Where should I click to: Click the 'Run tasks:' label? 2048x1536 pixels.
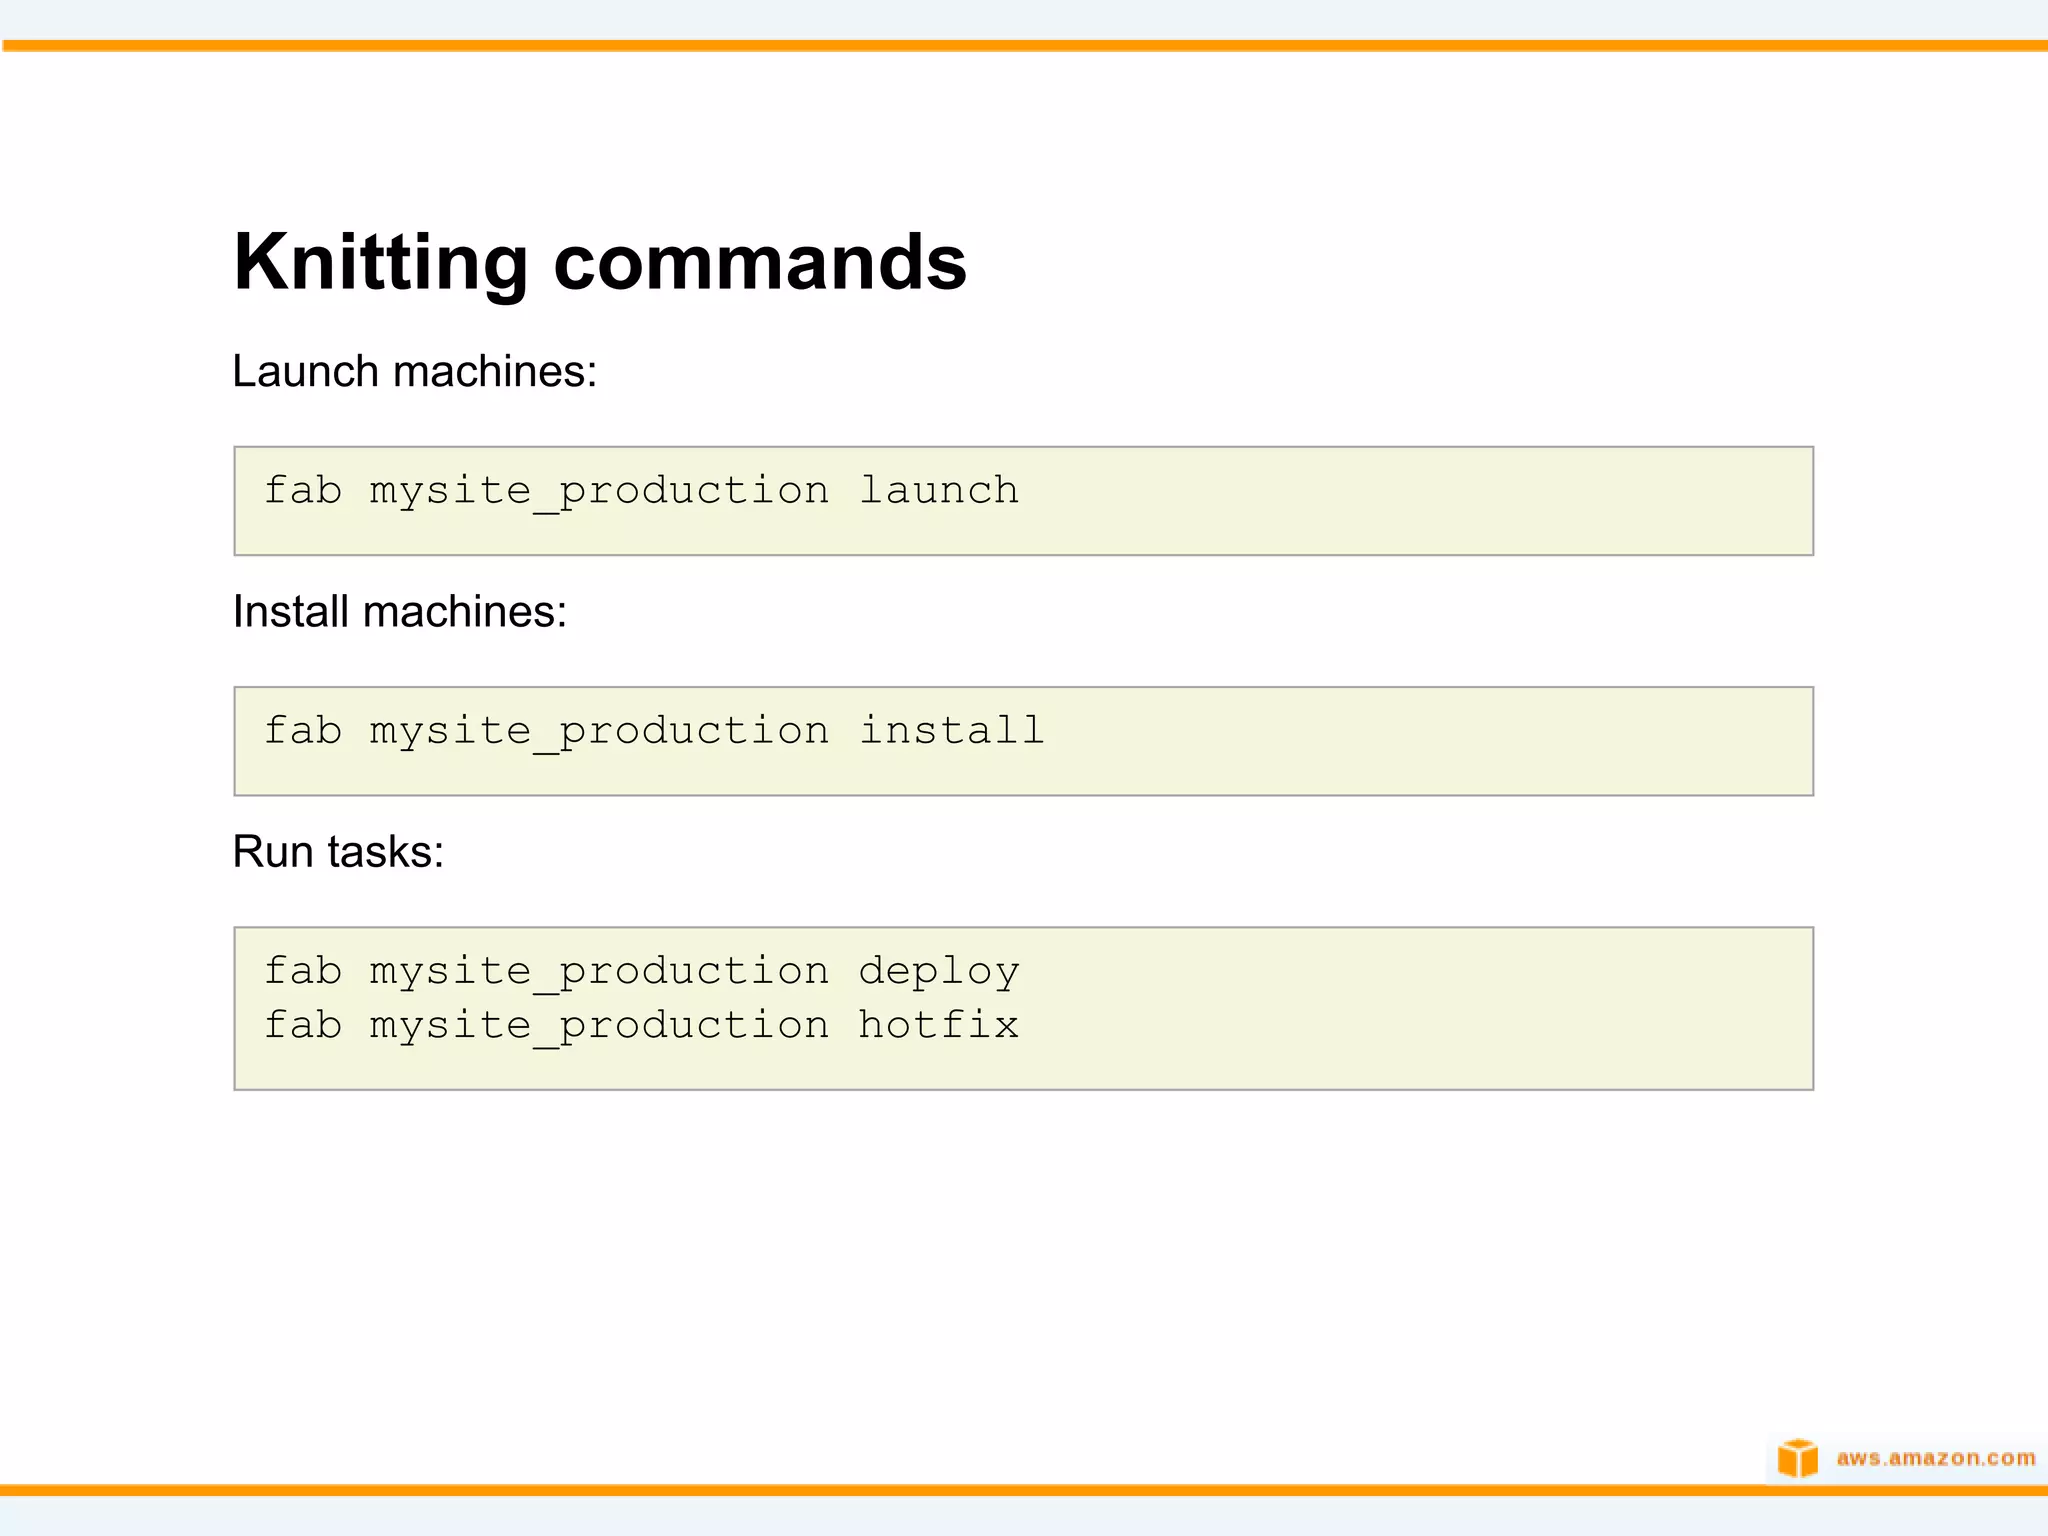pyautogui.click(x=338, y=852)
